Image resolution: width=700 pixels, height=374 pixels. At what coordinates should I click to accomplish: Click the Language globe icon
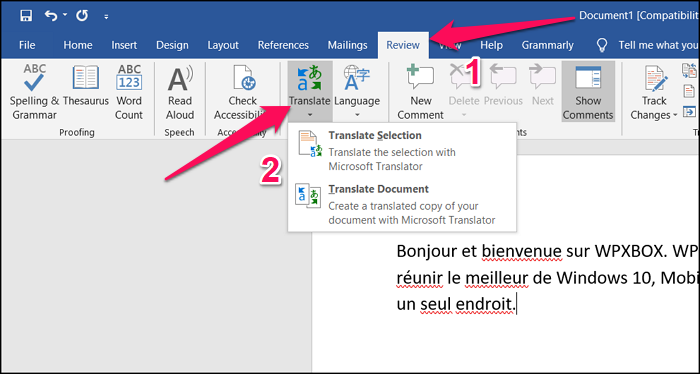(x=357, y=78)
